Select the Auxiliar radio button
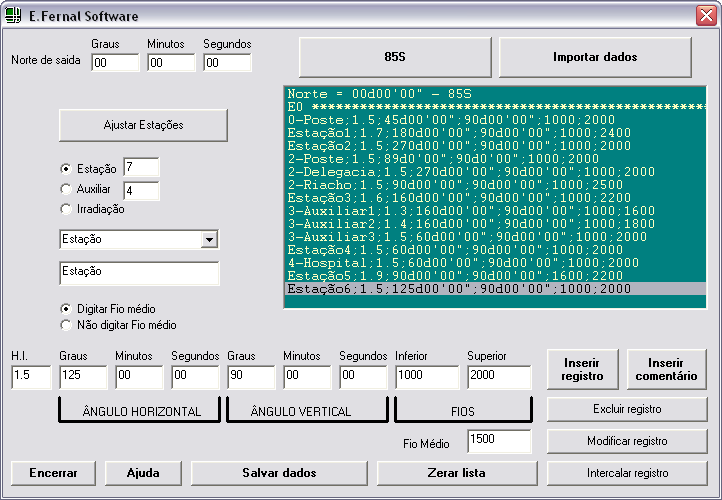The image size is (722, 500). (66, 189)
